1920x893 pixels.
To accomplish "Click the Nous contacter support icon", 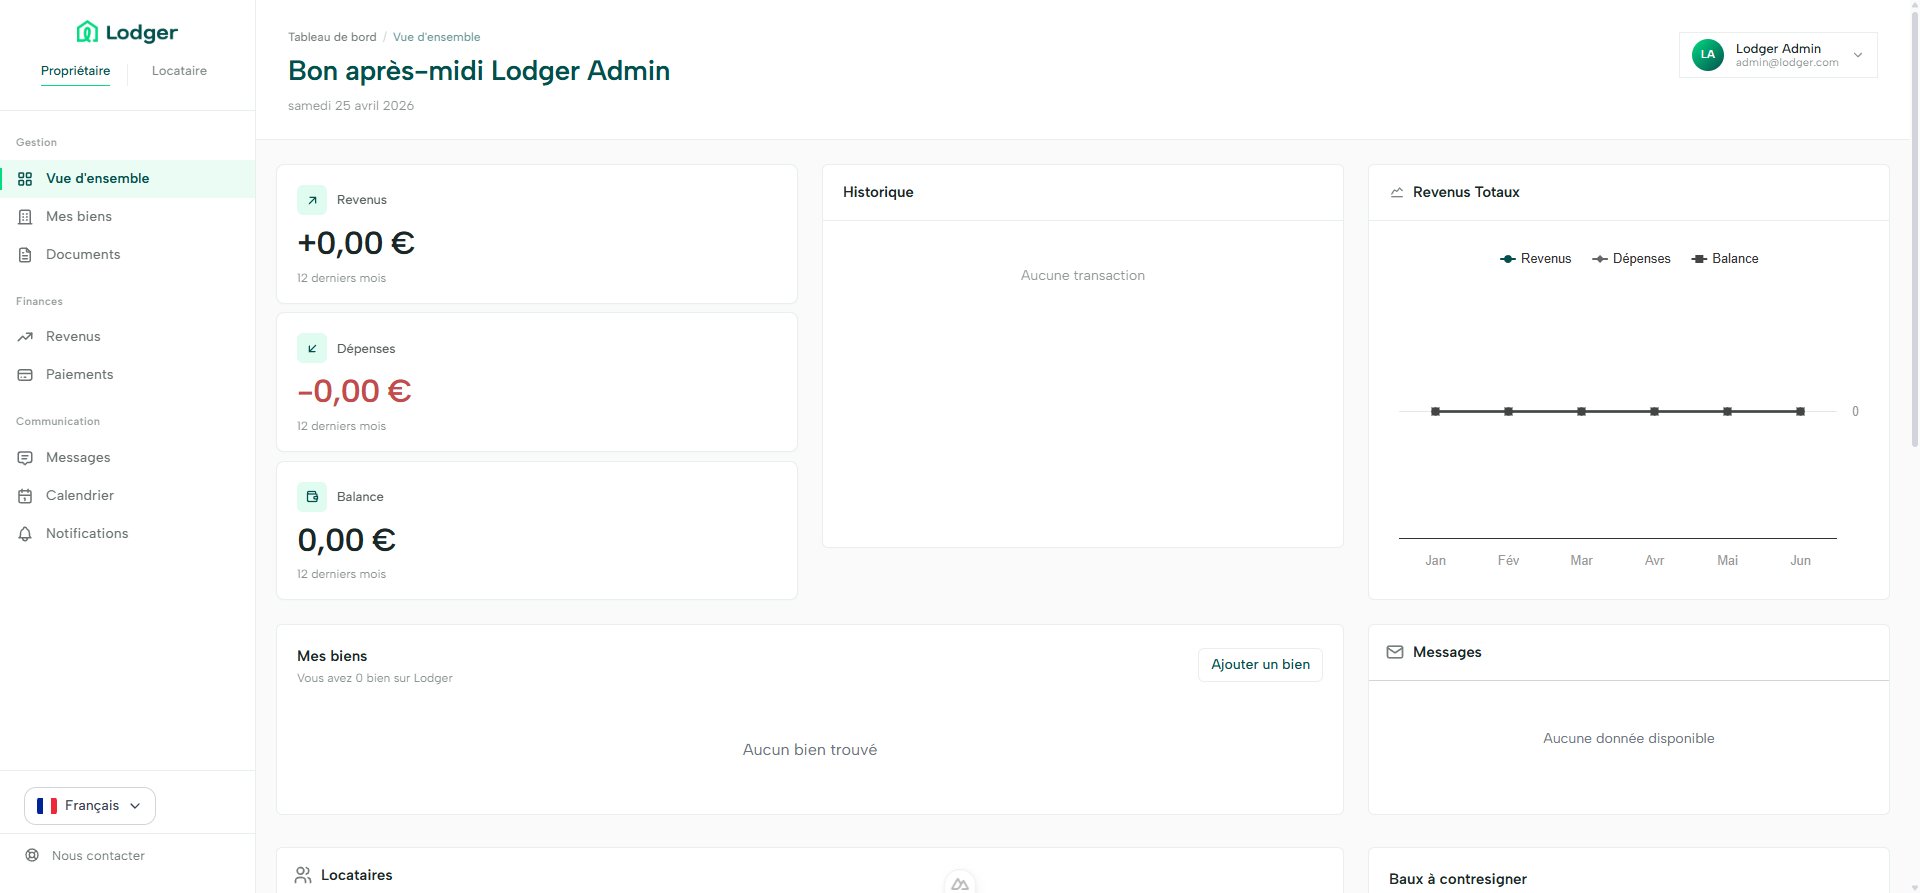I will (32, 856).
